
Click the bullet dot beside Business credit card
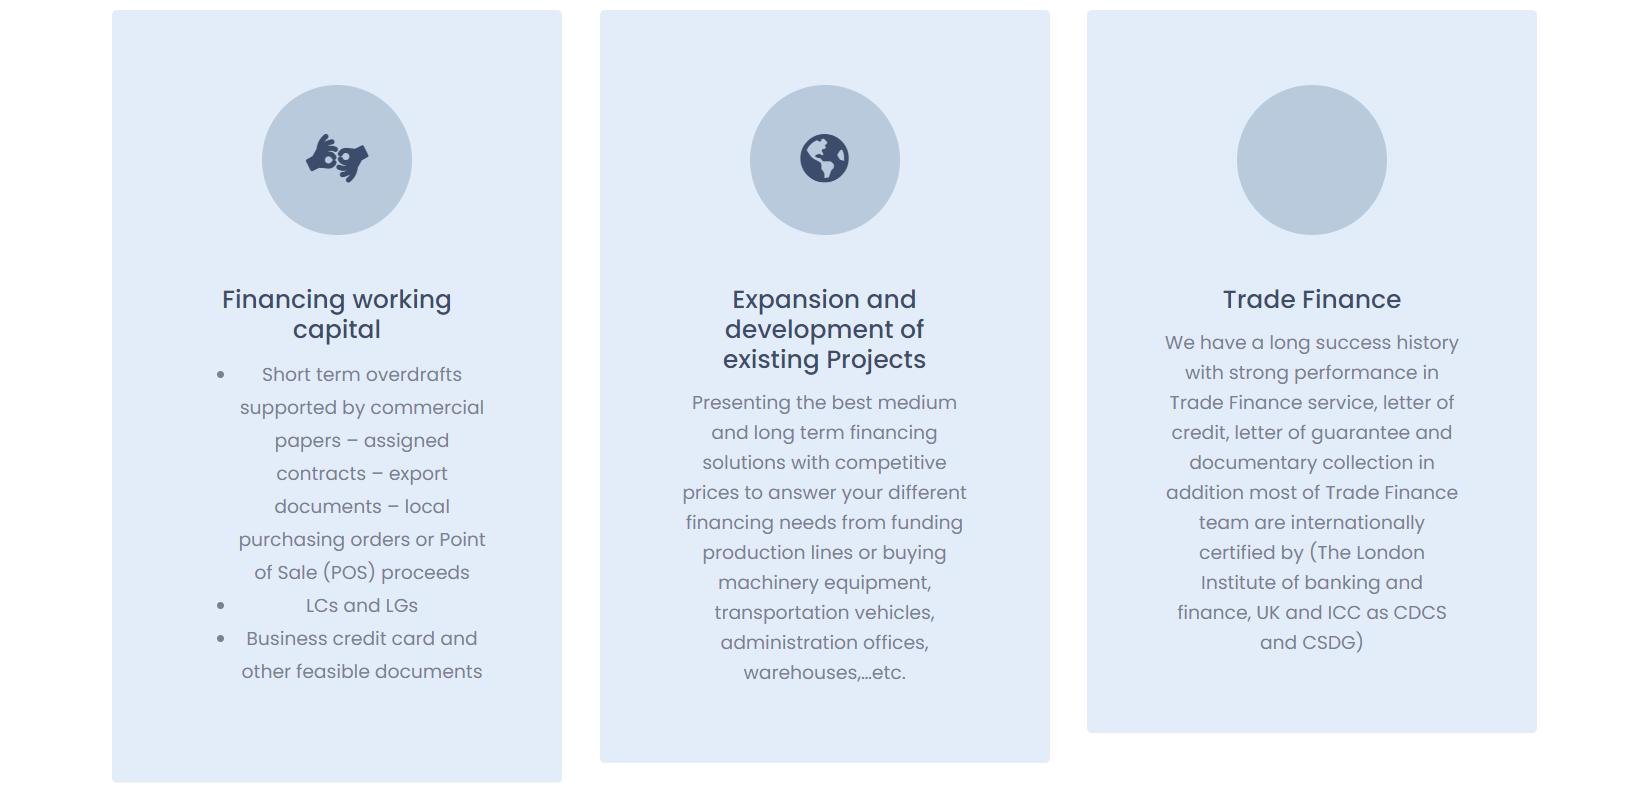tap(221, 639)
